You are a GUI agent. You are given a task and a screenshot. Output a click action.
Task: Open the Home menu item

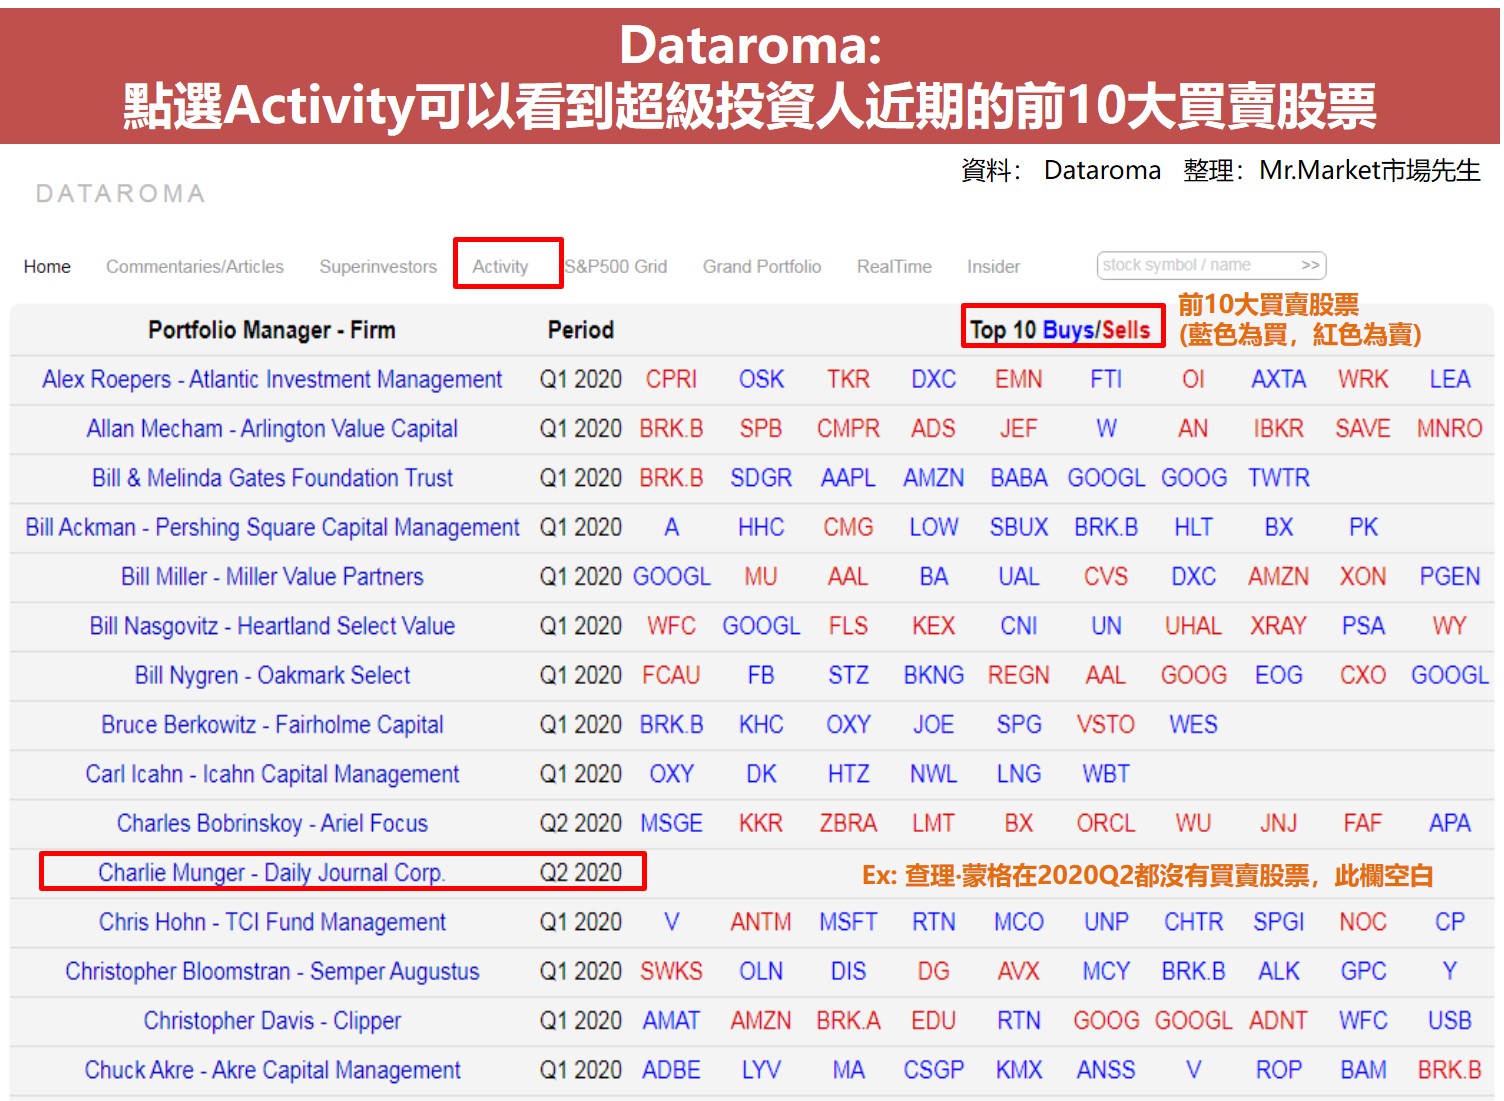click(47, 267)
